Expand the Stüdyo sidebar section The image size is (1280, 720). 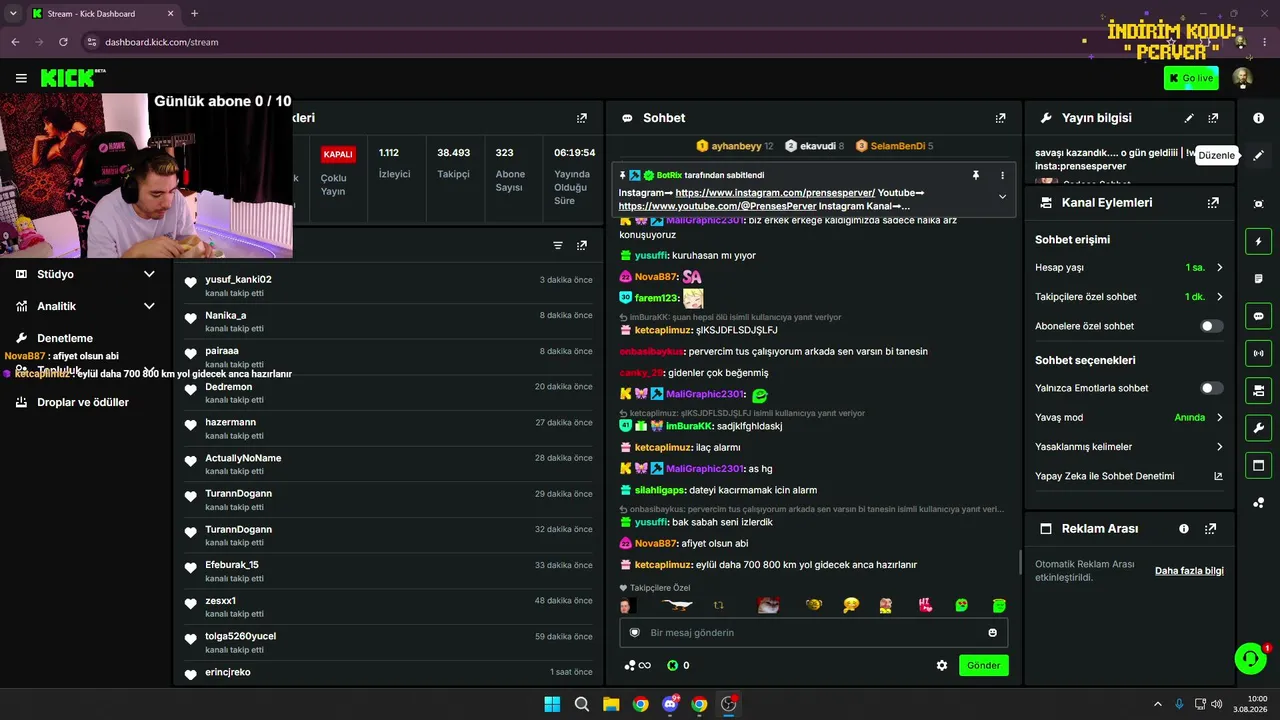click(x=149, y=274)
